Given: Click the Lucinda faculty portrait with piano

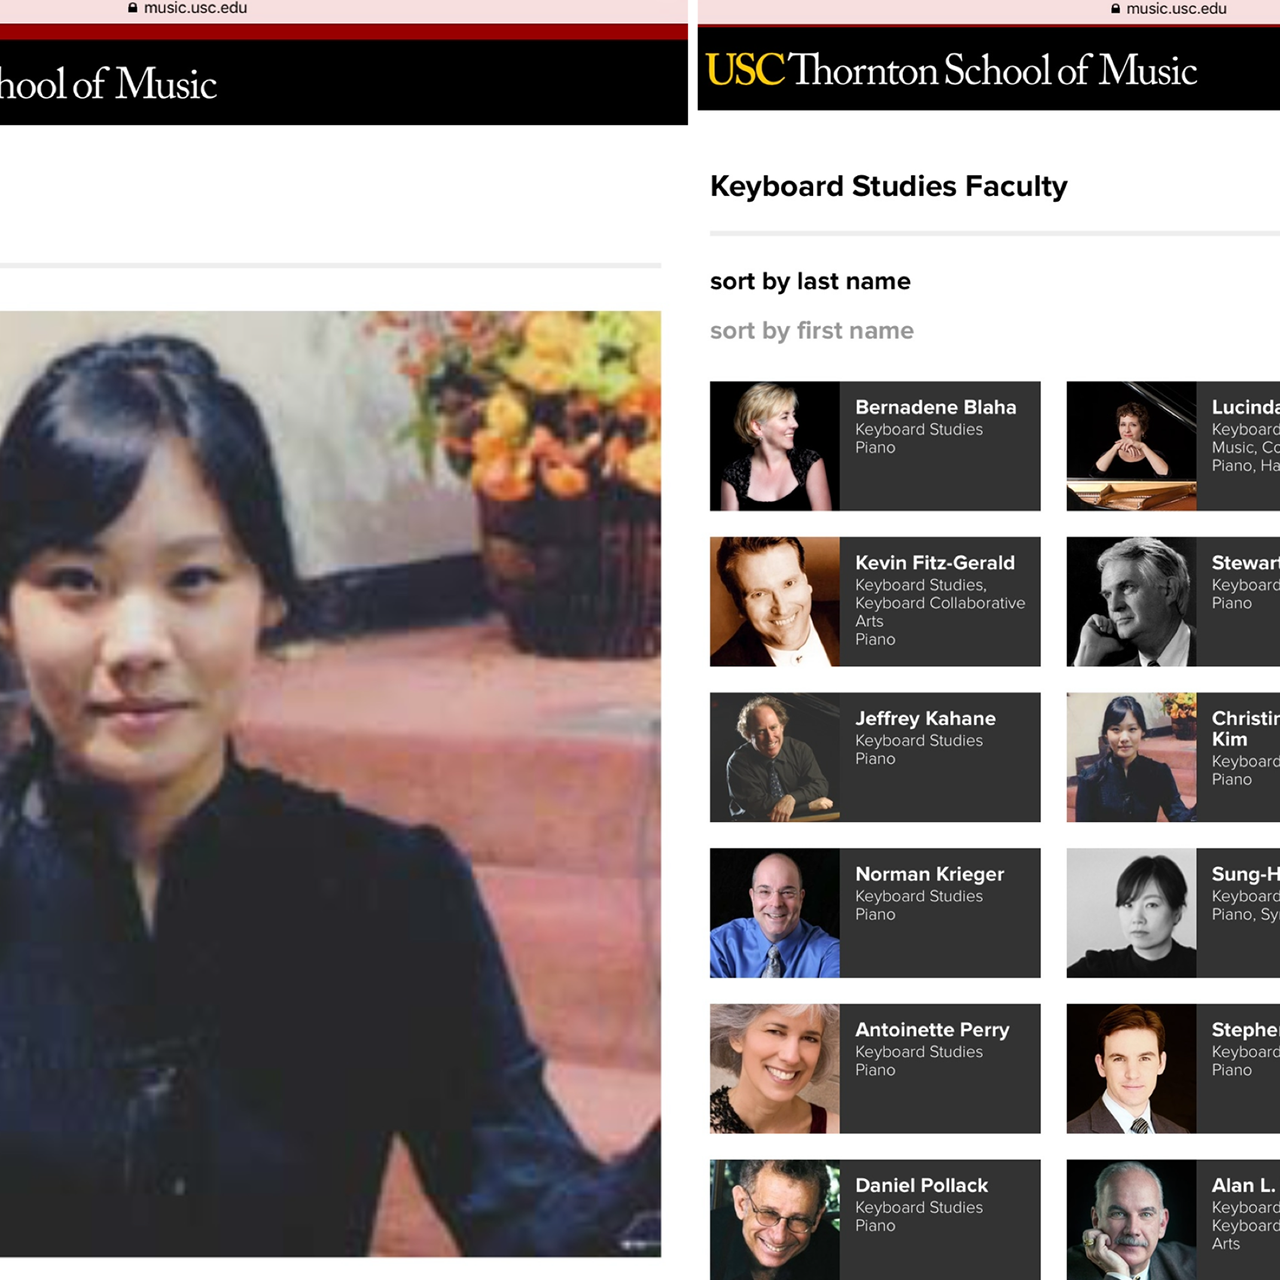Looking at the screenshot, I should point(1131,446).
